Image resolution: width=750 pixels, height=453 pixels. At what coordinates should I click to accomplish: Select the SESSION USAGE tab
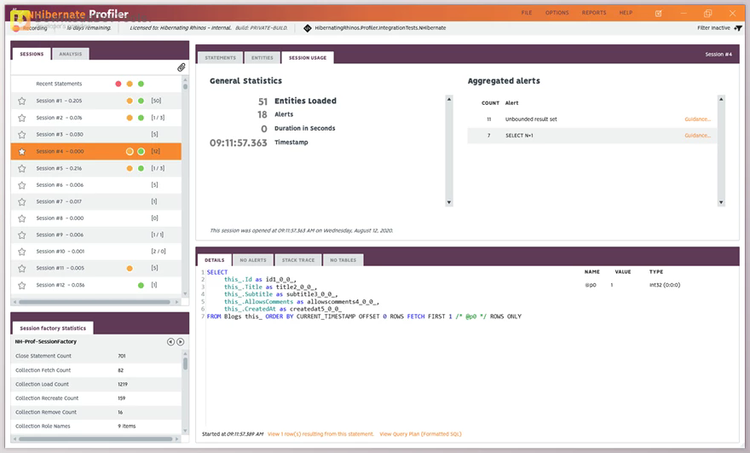(x=308, y=58)
